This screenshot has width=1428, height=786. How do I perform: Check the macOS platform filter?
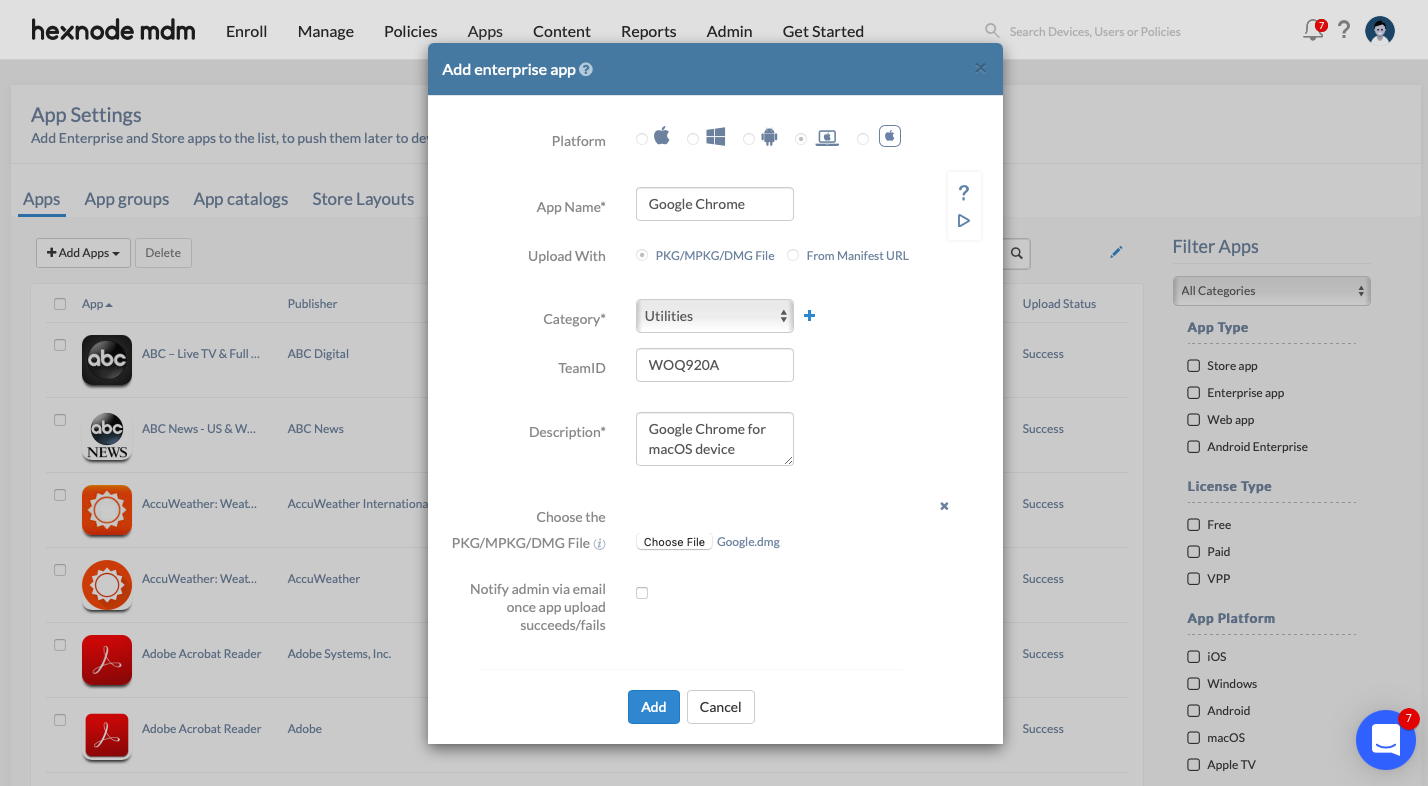[1193, 738]
